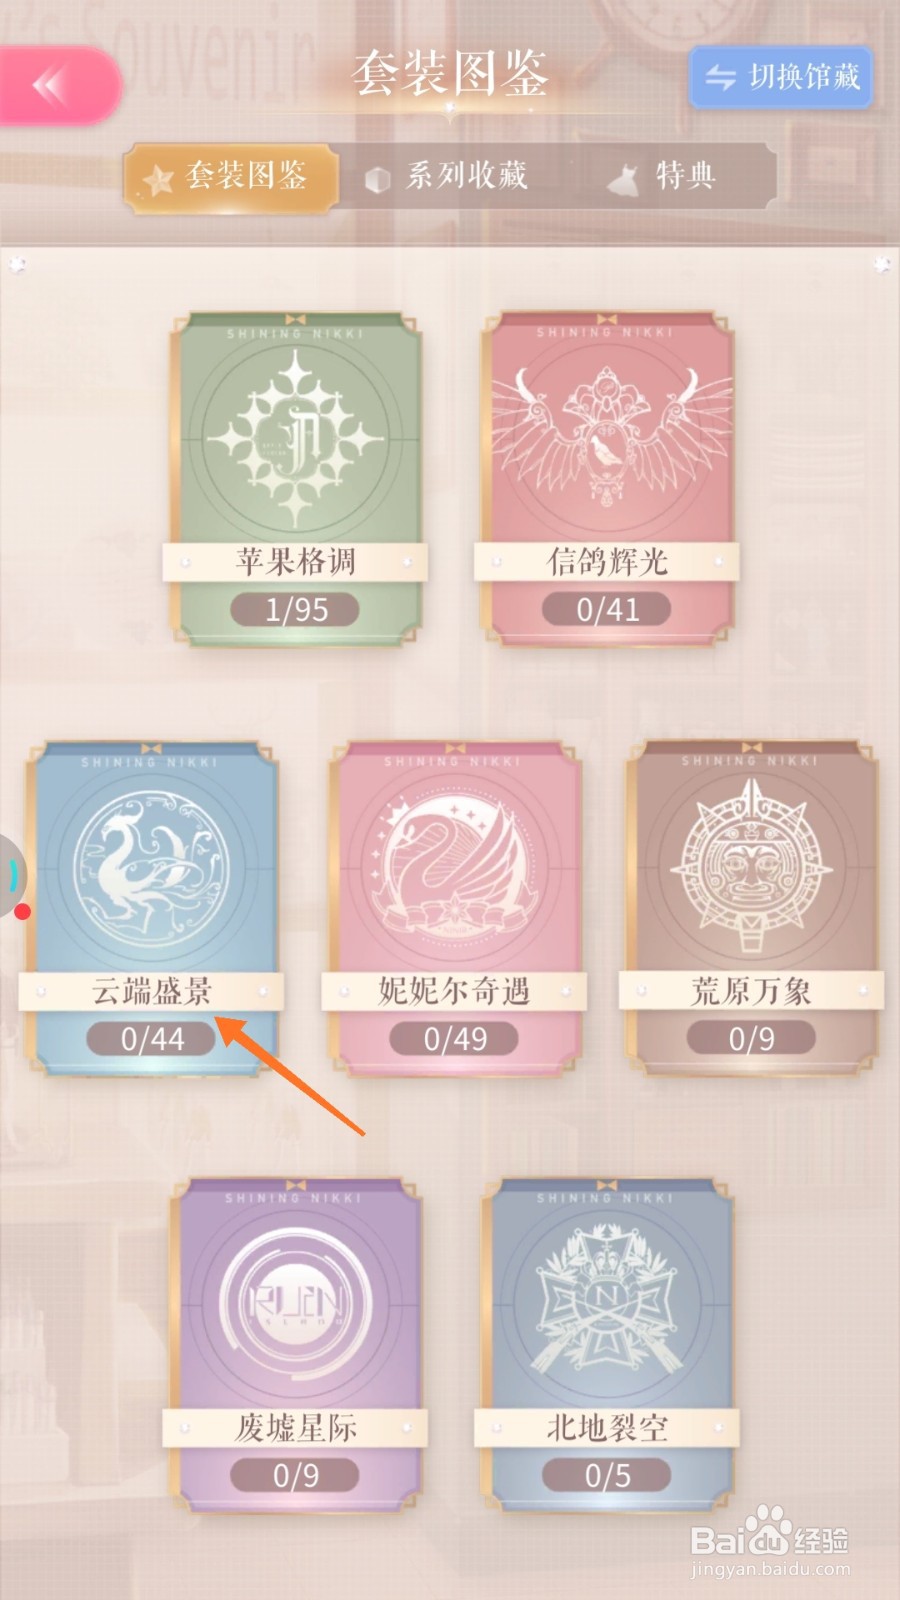
Task: Open the 切换馆藏 switch collection button
Action: pos(781,77)
